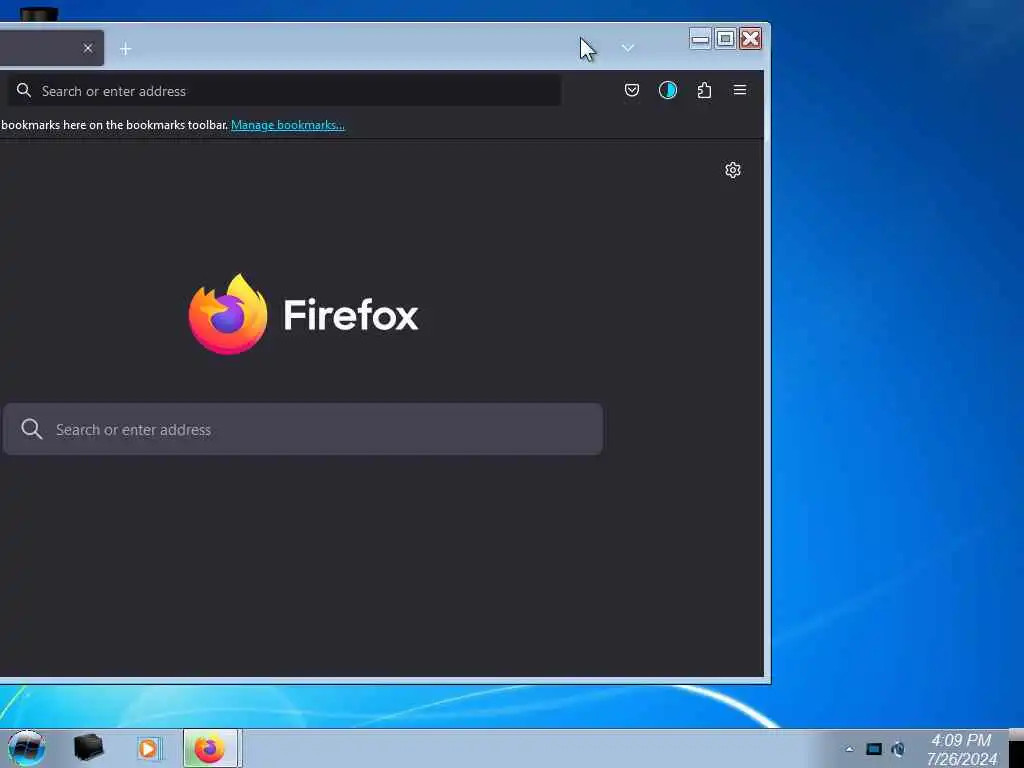This screenshot has height=768, width=1024.
Task: Close the current Firefox tab
Action: click(x=88, y=48)
